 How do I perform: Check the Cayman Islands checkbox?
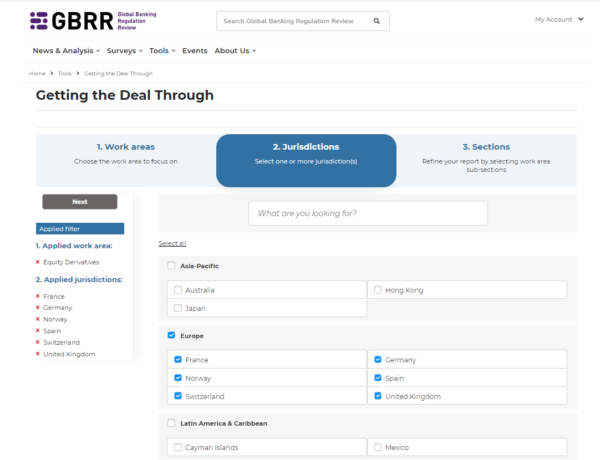click(x=178, y=447)
